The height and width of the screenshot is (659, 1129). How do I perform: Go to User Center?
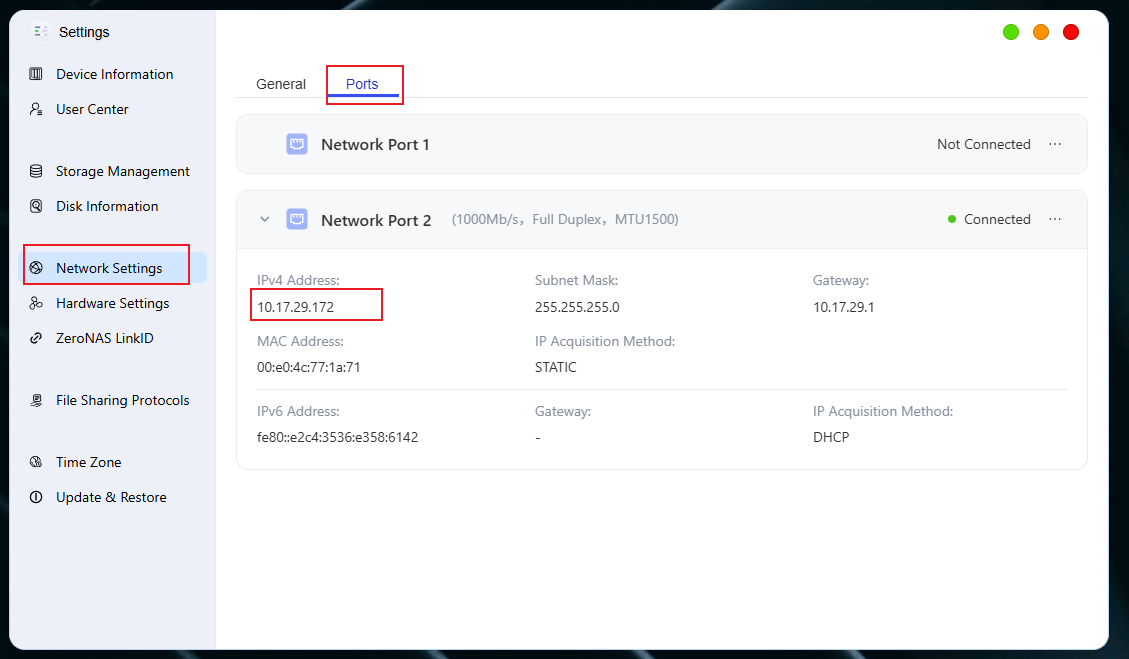[x=92, y=109]
